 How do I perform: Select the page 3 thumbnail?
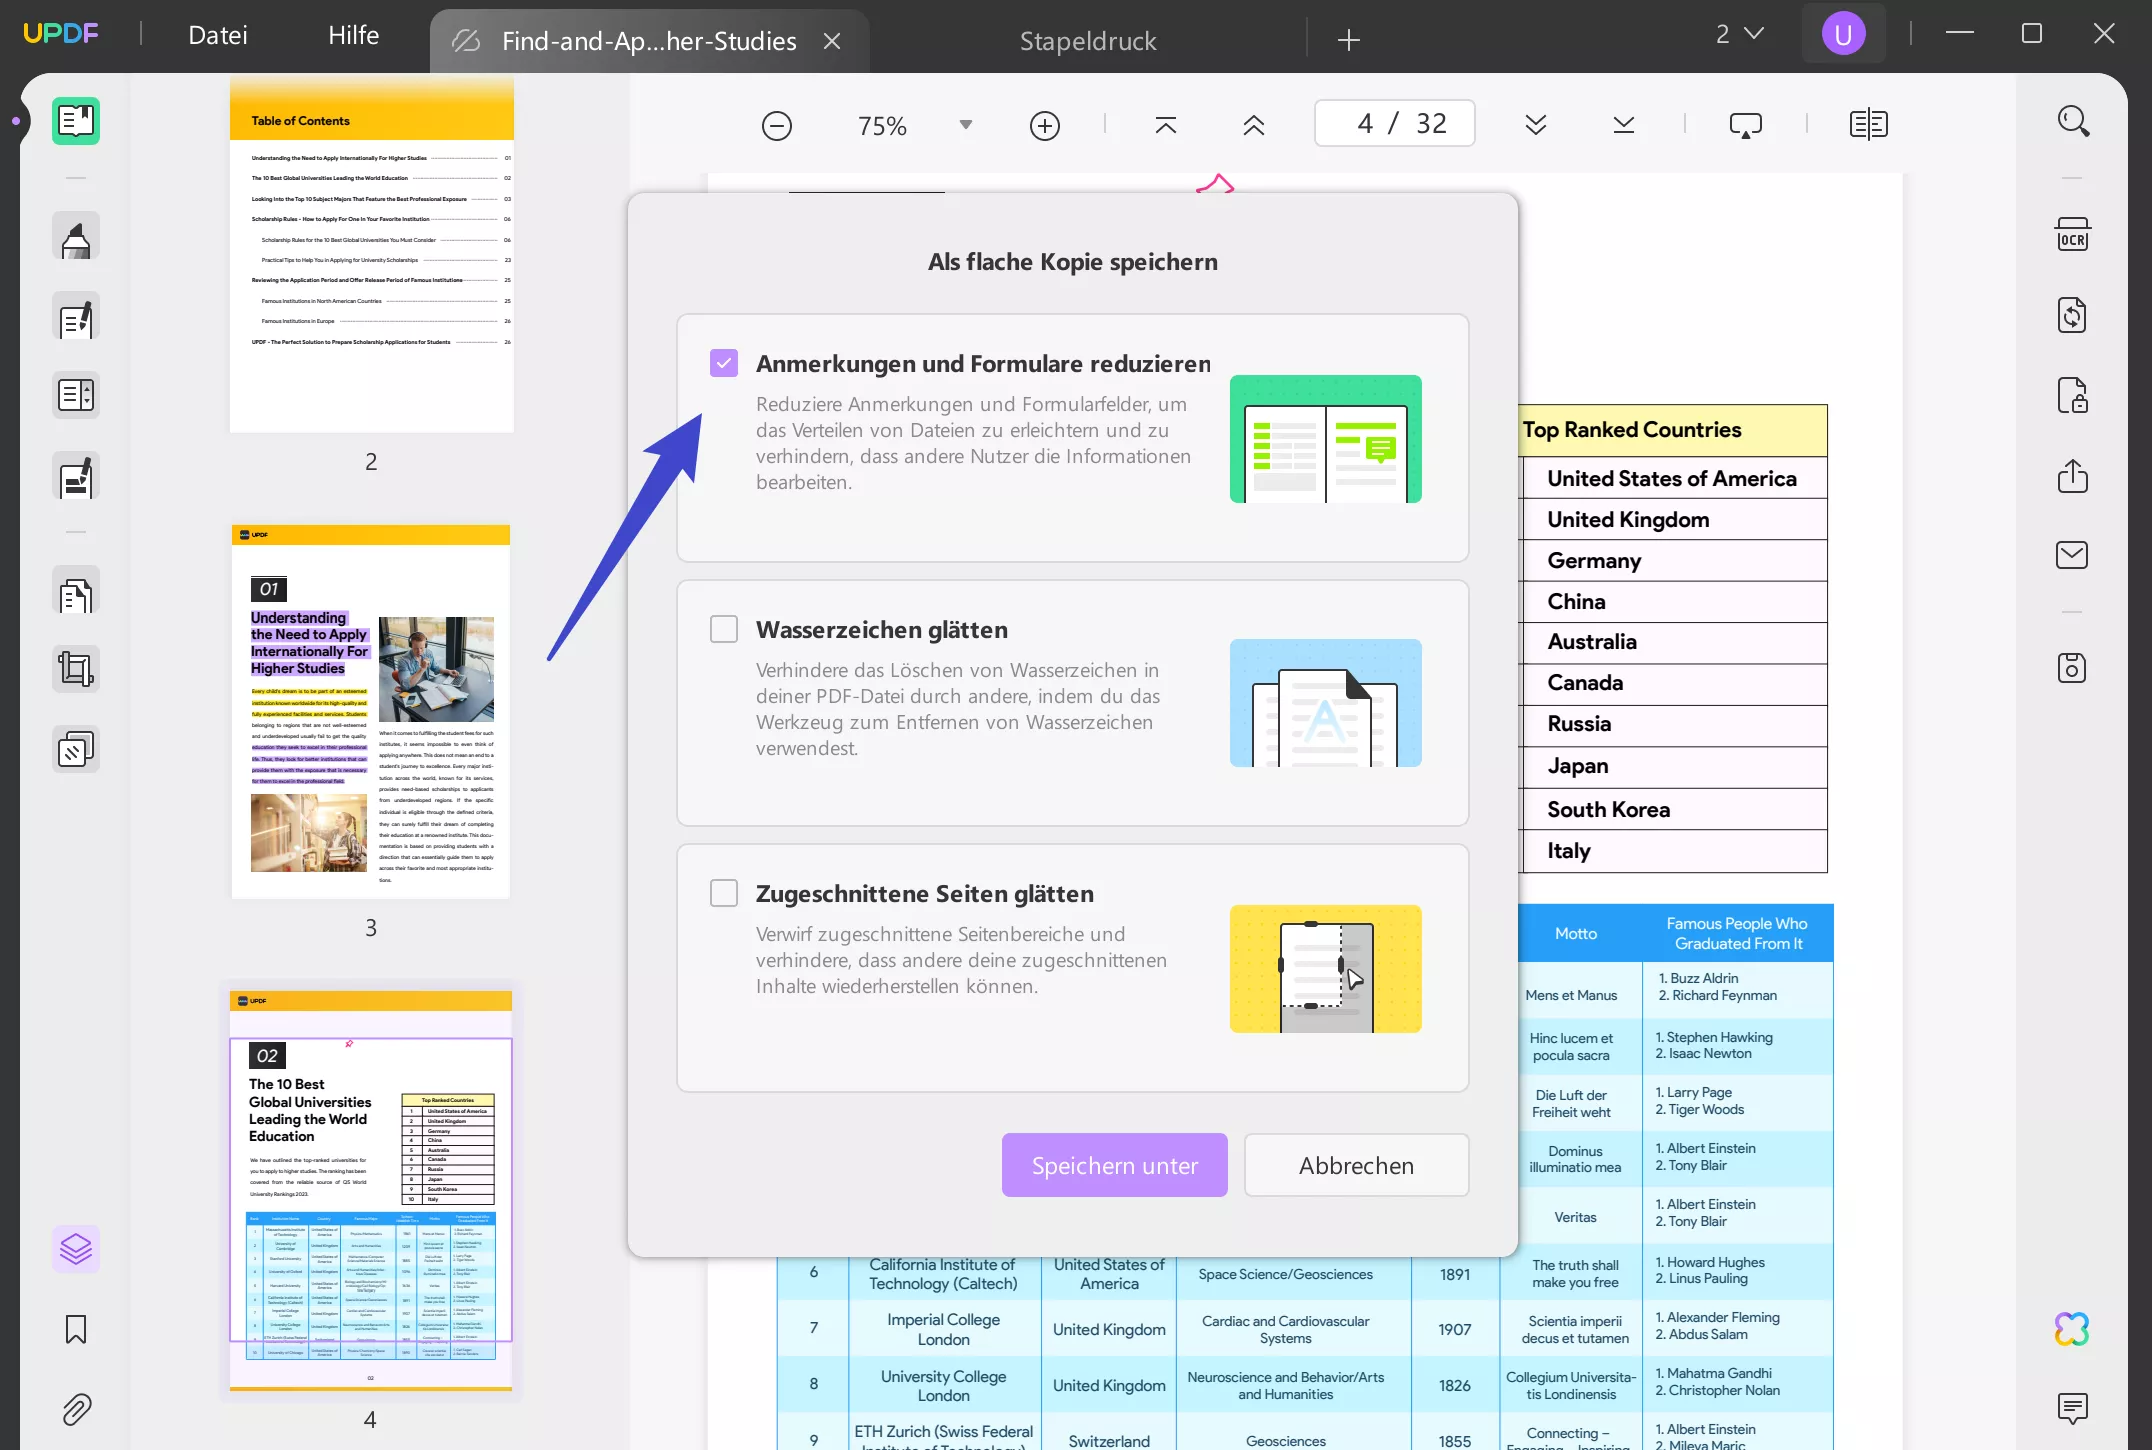(371, 712)
